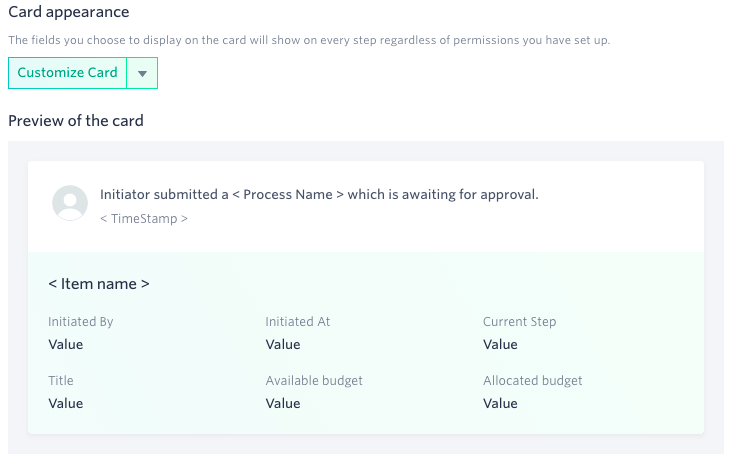The width and height of the screenshot is (737, 456).
Task: Click the value under Initiated By
Action: point(65,345)
